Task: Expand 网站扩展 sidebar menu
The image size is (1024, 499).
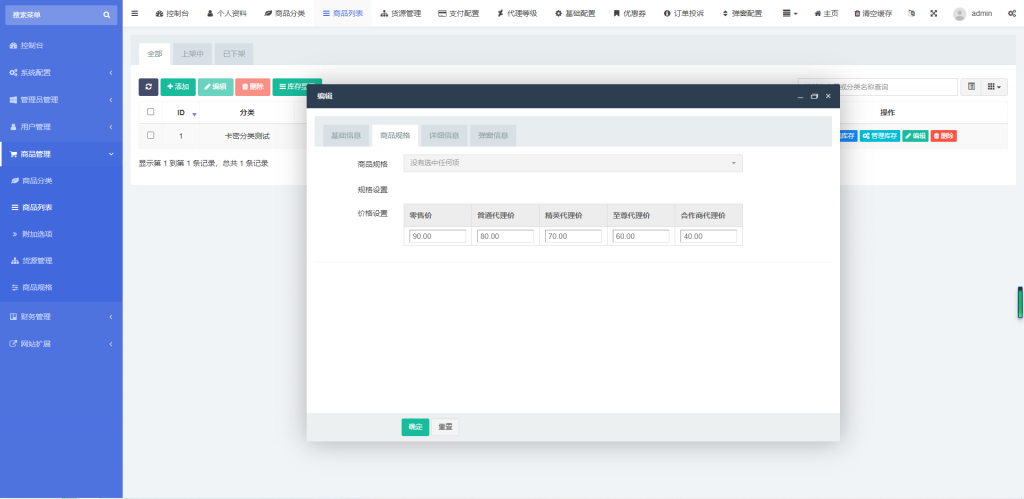Action: (x=61, y=344)
